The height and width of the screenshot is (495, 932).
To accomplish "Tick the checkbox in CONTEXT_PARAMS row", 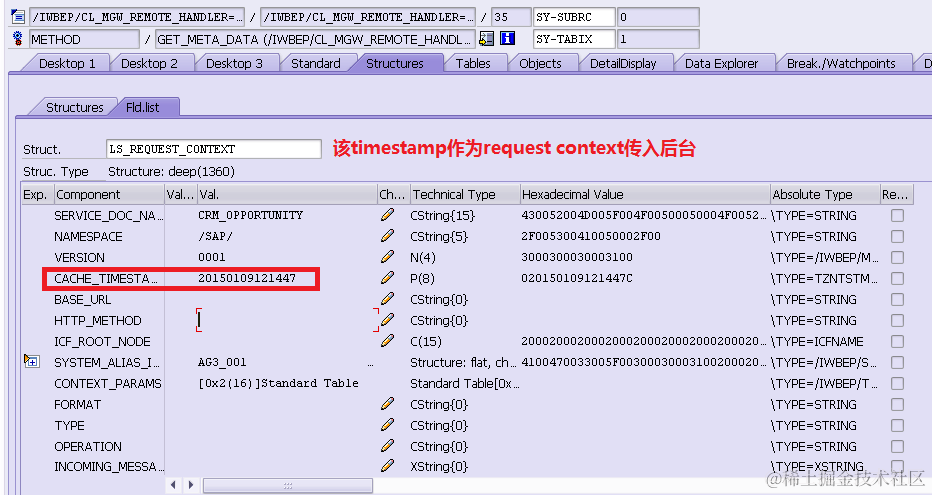I will click(897, 383).
